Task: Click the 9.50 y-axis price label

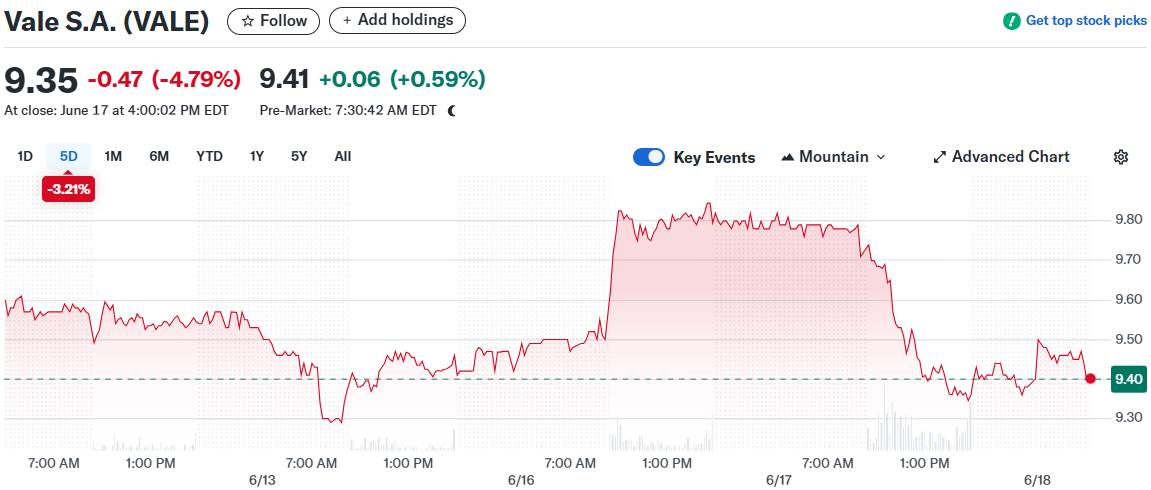Action: (x=1128, y=339)
